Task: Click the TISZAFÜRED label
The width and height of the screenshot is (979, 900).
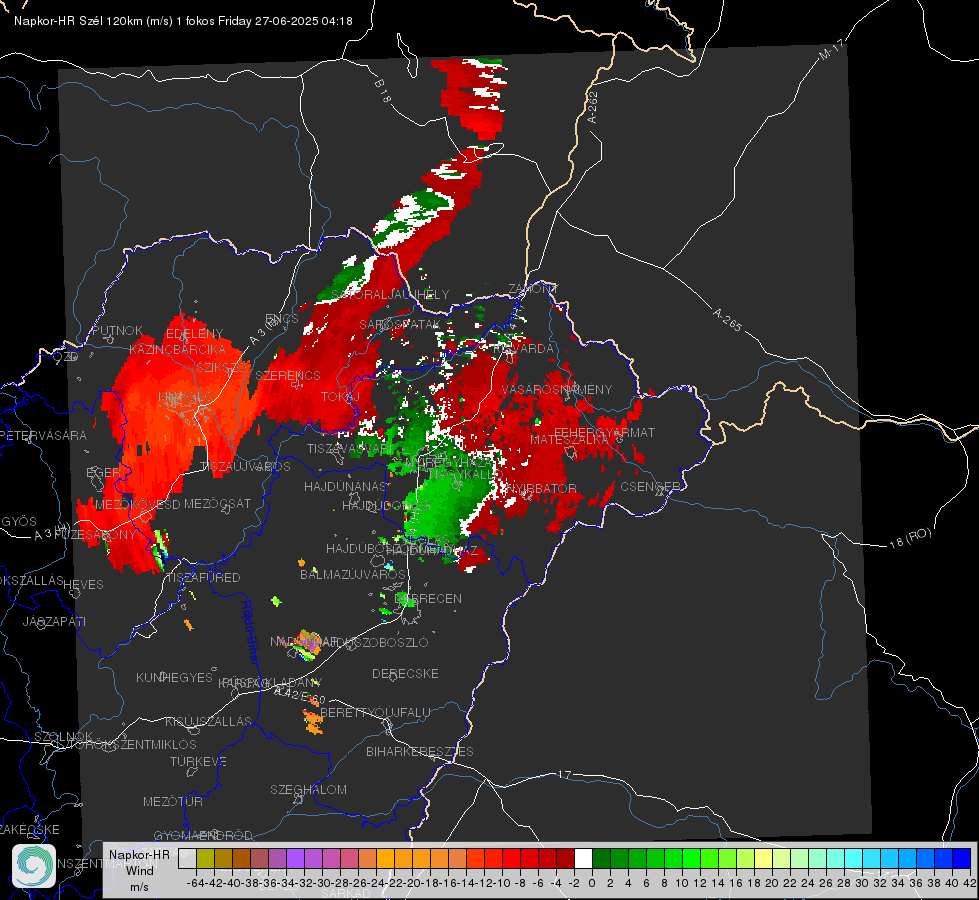Action: click(x=203, y=578)
